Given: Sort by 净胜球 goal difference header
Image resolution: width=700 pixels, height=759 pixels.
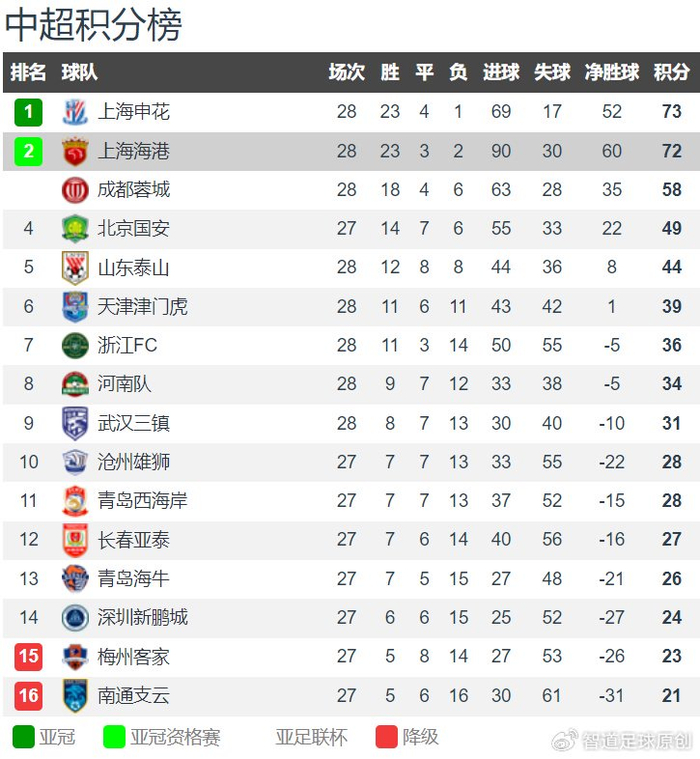Looking at the screenshot, I should tap(612, 73).
